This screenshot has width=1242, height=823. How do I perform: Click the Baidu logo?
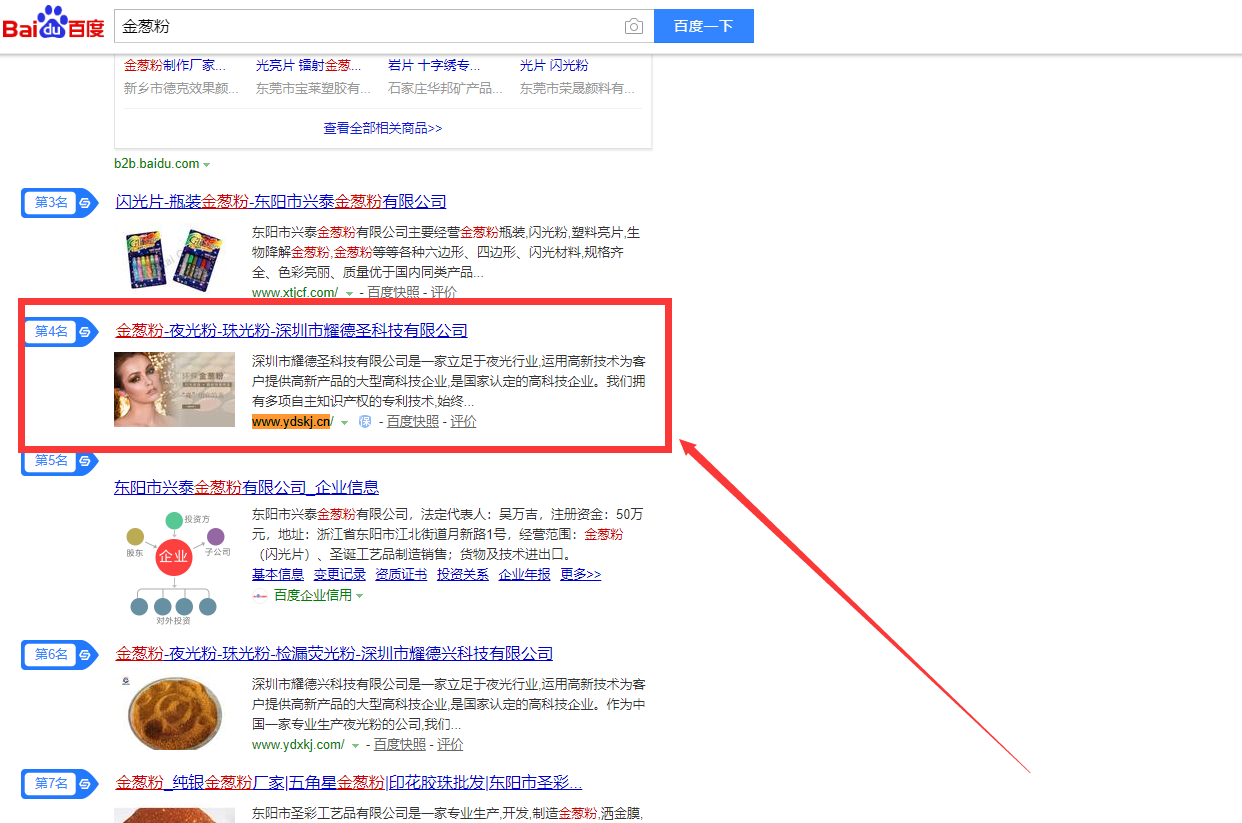coord(54,24)
